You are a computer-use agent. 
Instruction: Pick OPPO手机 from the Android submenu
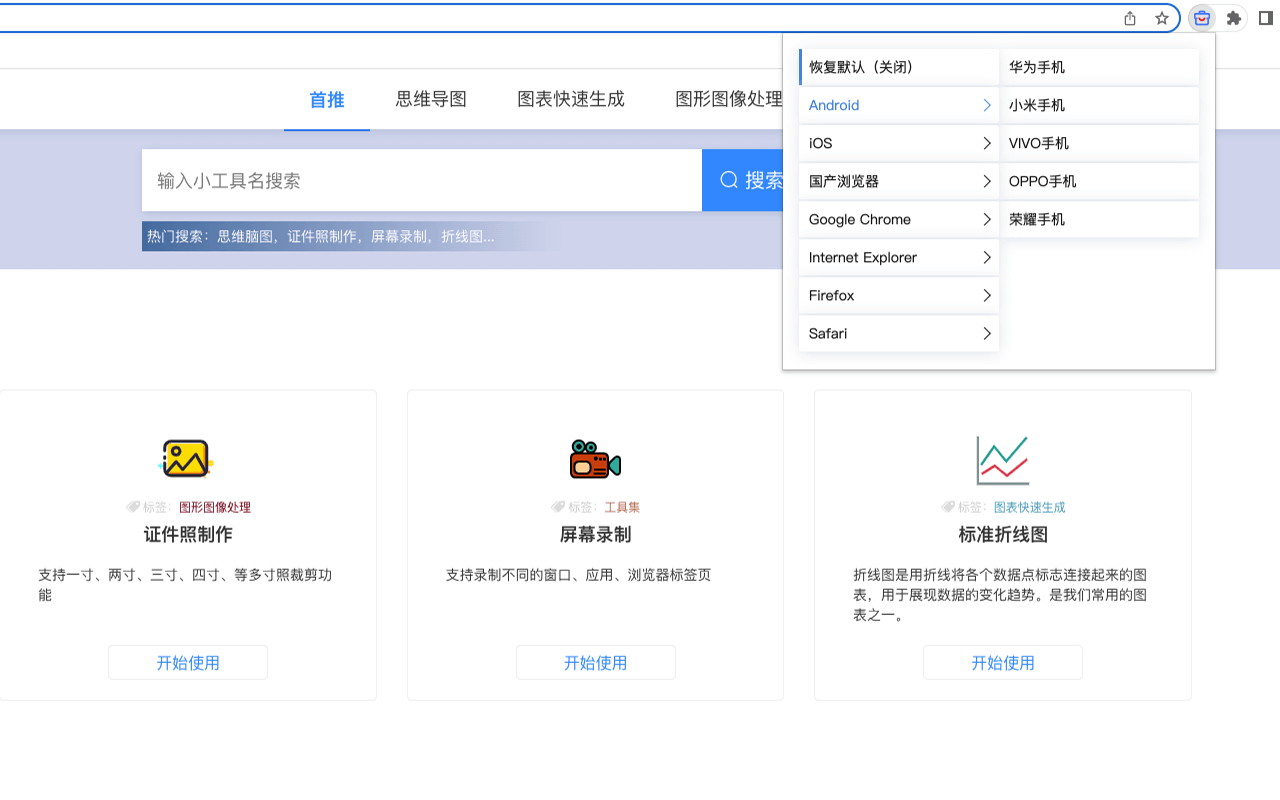(x=1099, y=181)
